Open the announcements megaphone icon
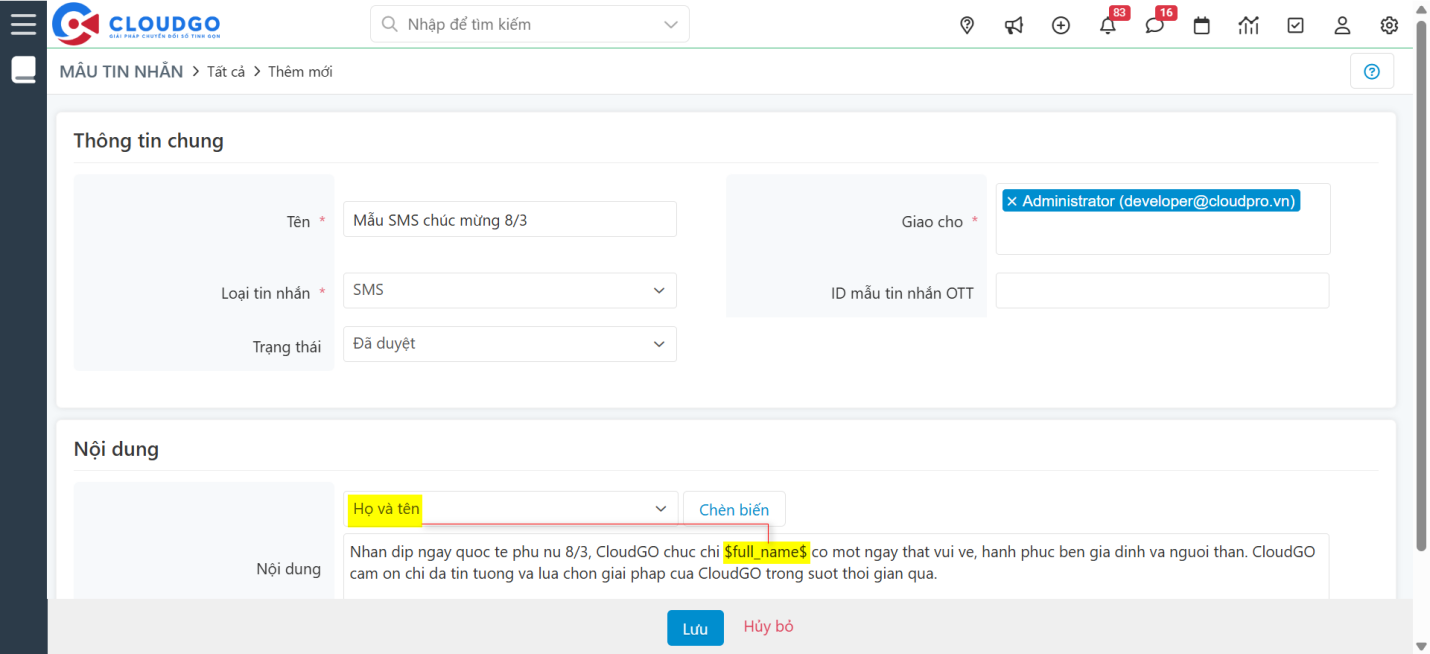 pyautogui.click(x=1014, y=25)
